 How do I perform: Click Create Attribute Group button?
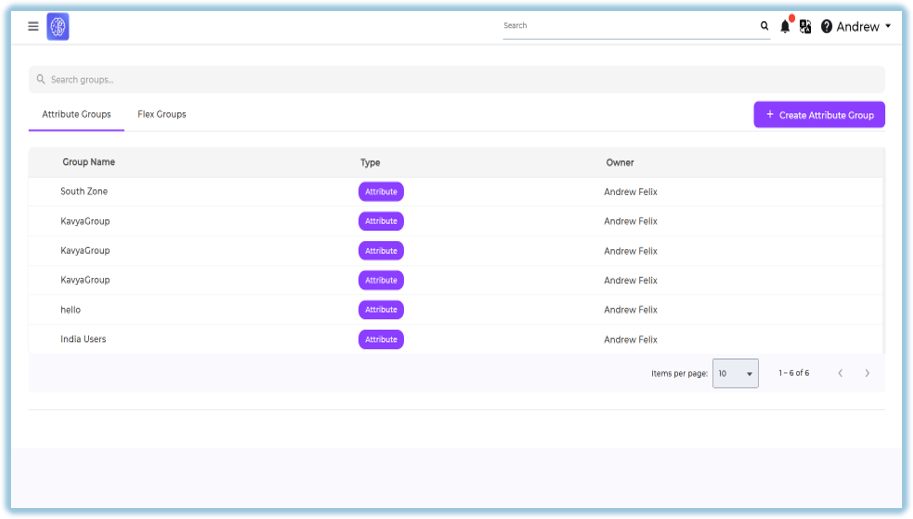tap(819, 115)
